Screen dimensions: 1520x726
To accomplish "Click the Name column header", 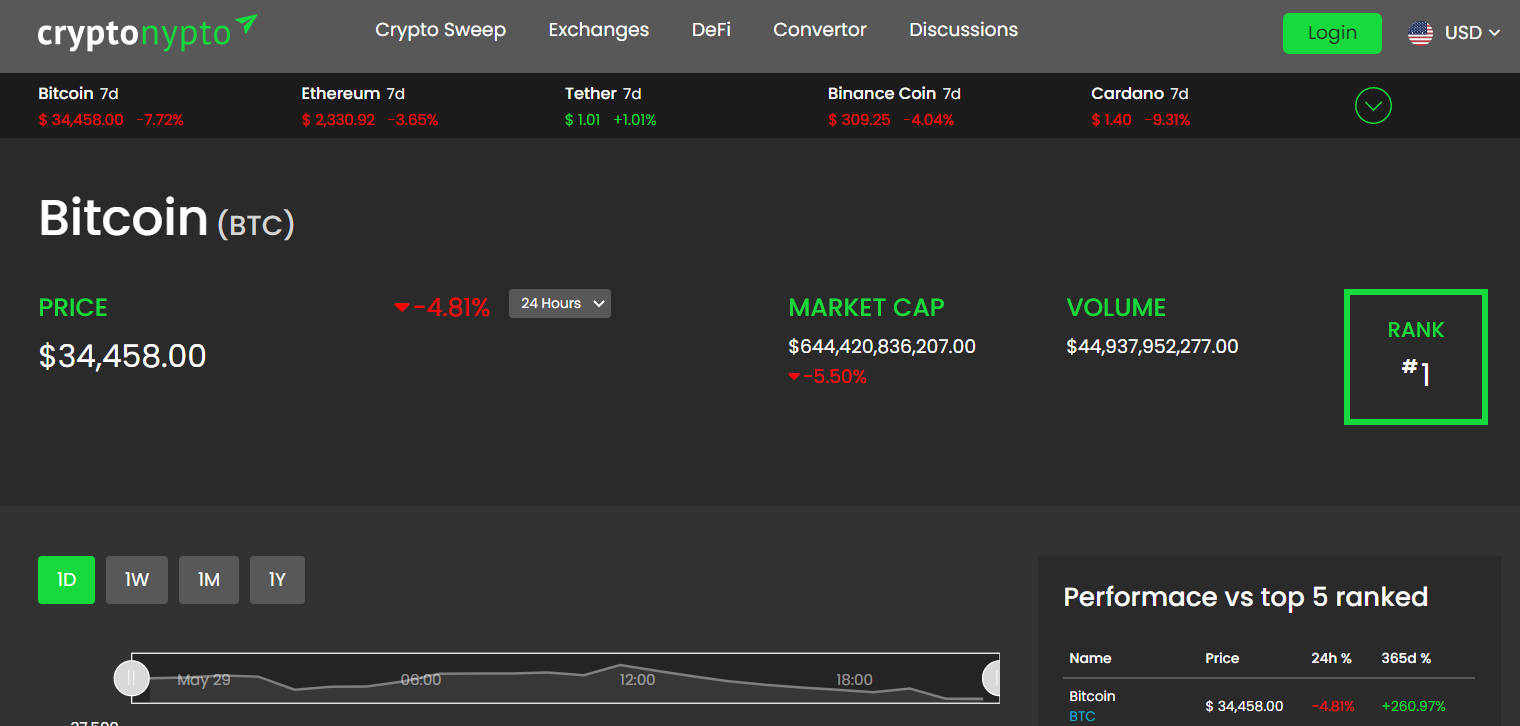I will point(1090,658).
